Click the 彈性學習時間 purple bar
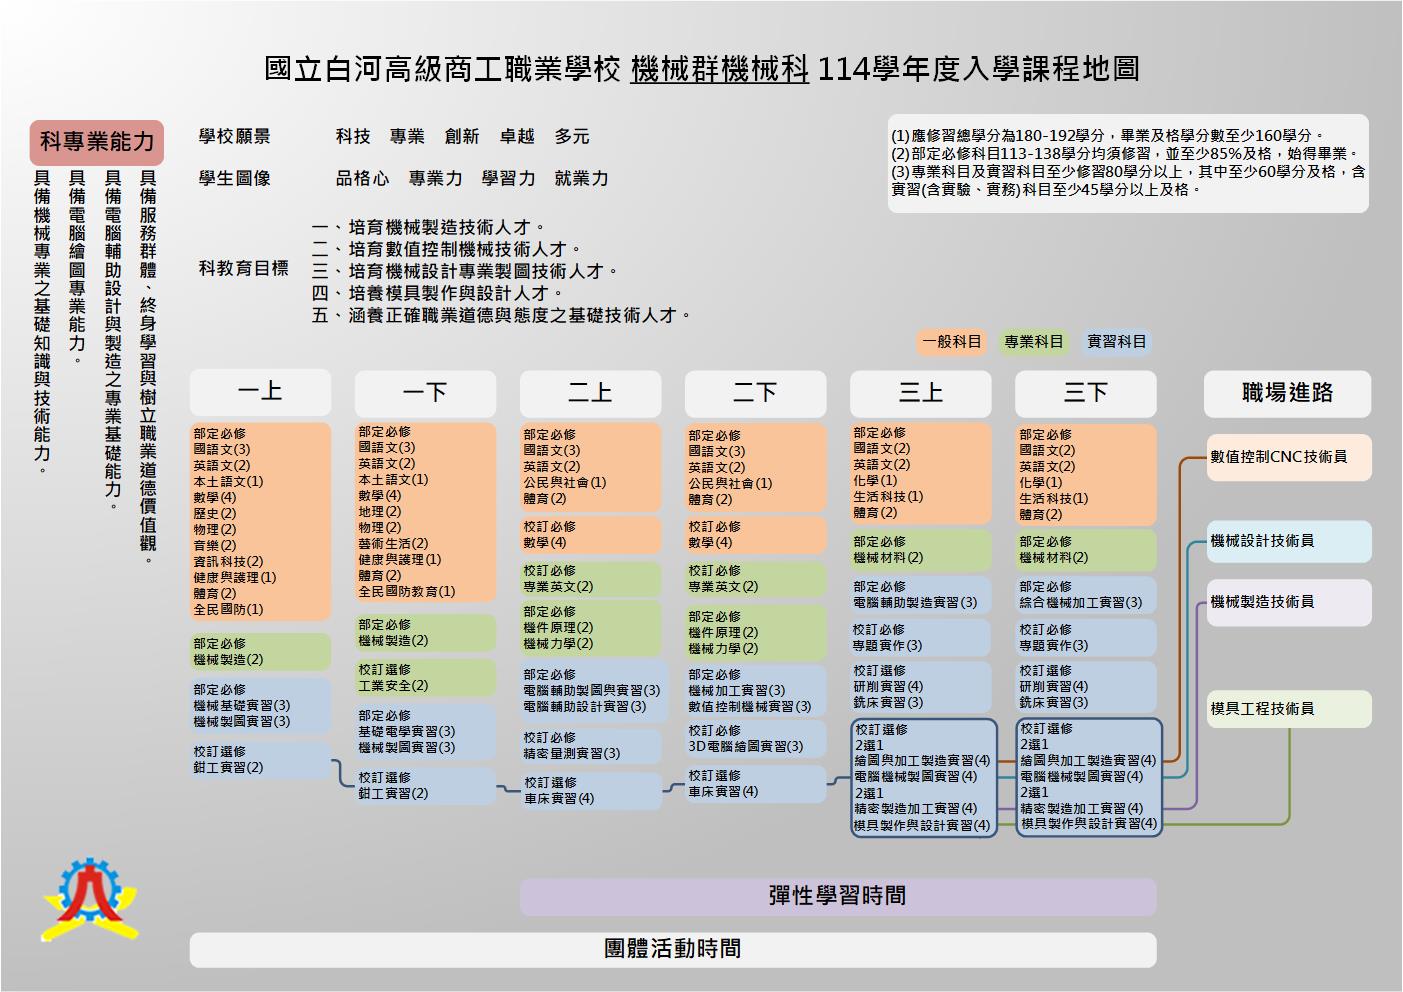Image resolution: width=1403 pixels, height=992 pixels. (x=838, y=896)
